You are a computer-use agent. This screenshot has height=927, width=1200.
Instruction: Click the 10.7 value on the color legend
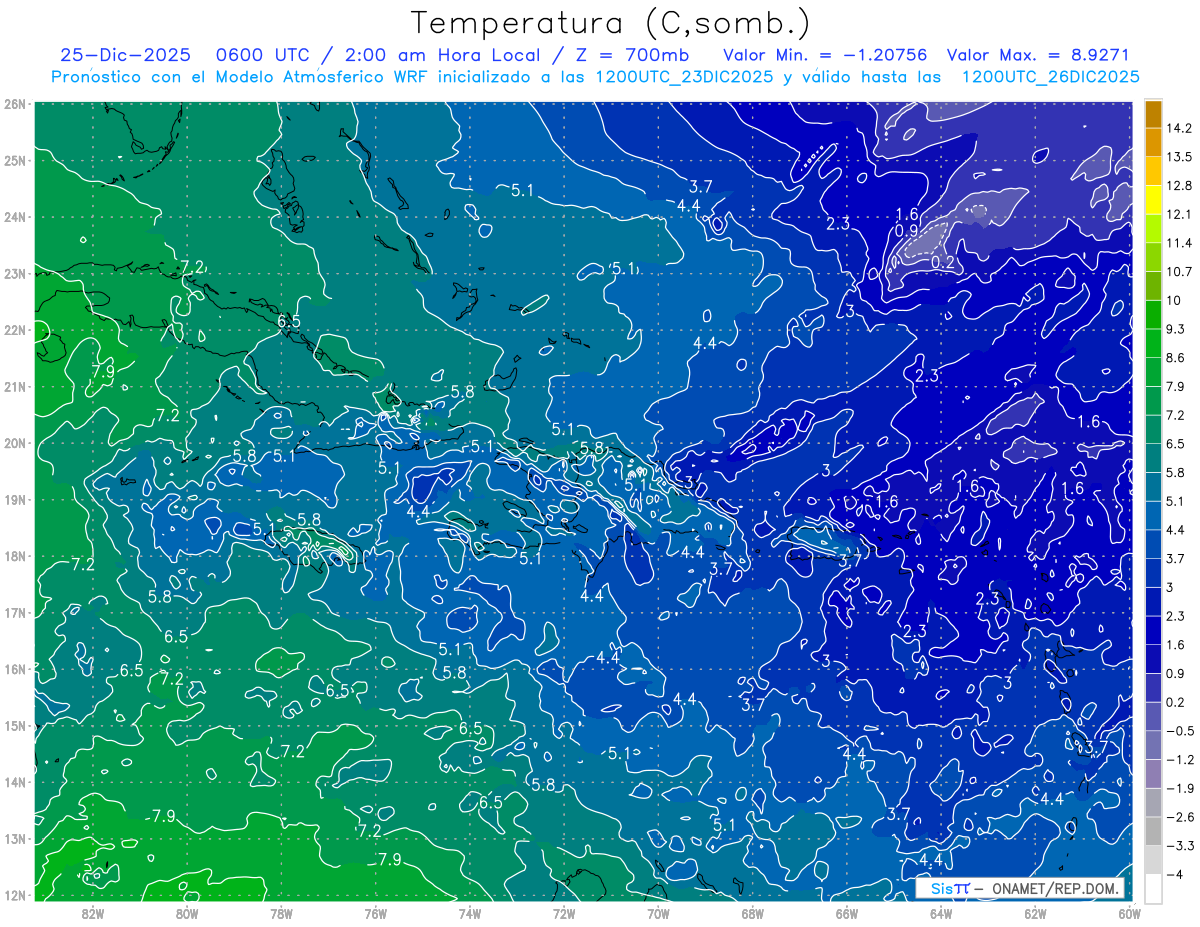pos(1180,272)
